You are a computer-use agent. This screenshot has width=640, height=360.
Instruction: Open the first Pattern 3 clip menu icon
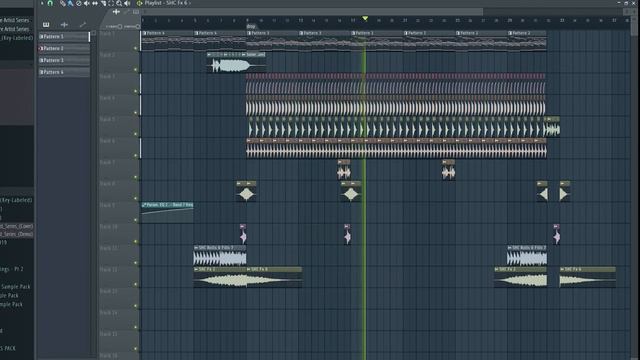point(249,33)
